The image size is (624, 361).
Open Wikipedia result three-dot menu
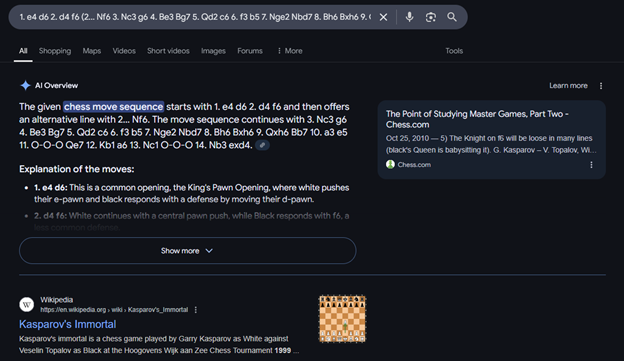point(195,310)
